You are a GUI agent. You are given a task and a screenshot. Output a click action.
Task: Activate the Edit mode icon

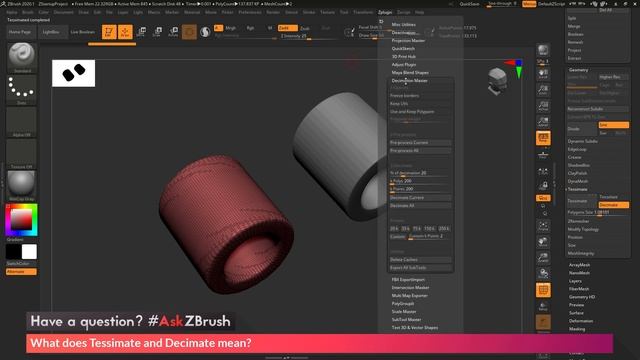[x=109, y=32]
